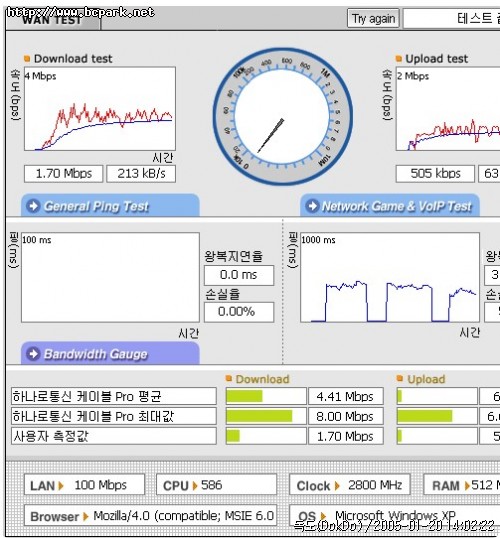Click the orange Download test bullet icon
Image resolution: width=500 pixels, height=538 pixels.
(27, 59)
